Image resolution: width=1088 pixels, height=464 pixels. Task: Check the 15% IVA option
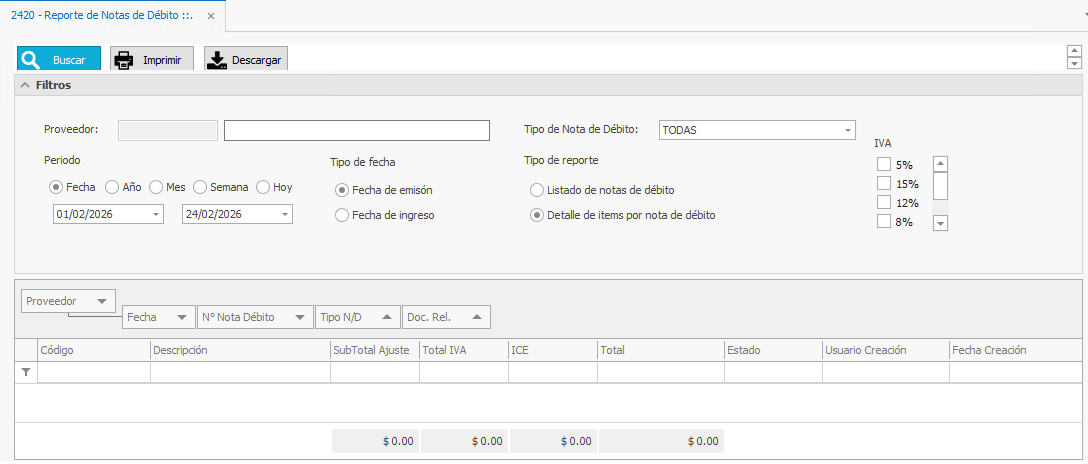pyautogui.click(x=883, y=184)
